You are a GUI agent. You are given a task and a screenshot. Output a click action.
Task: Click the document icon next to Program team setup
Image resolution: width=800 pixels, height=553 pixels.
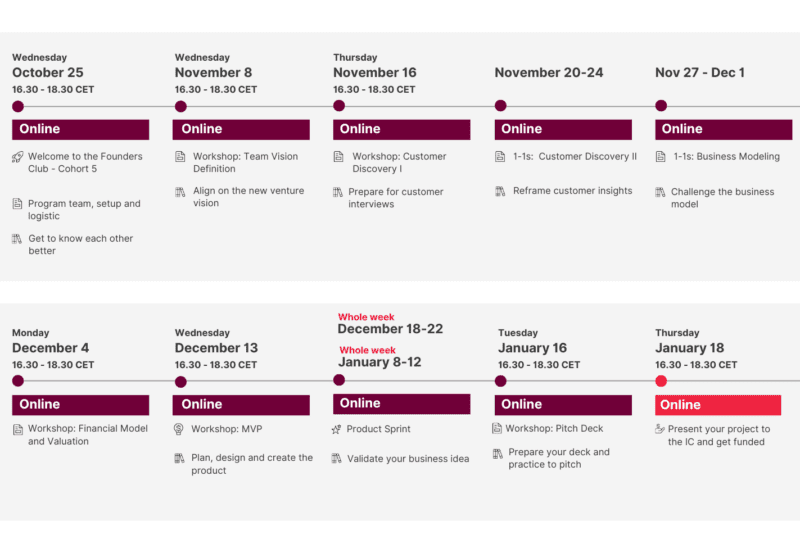click(x=17, y=204)
